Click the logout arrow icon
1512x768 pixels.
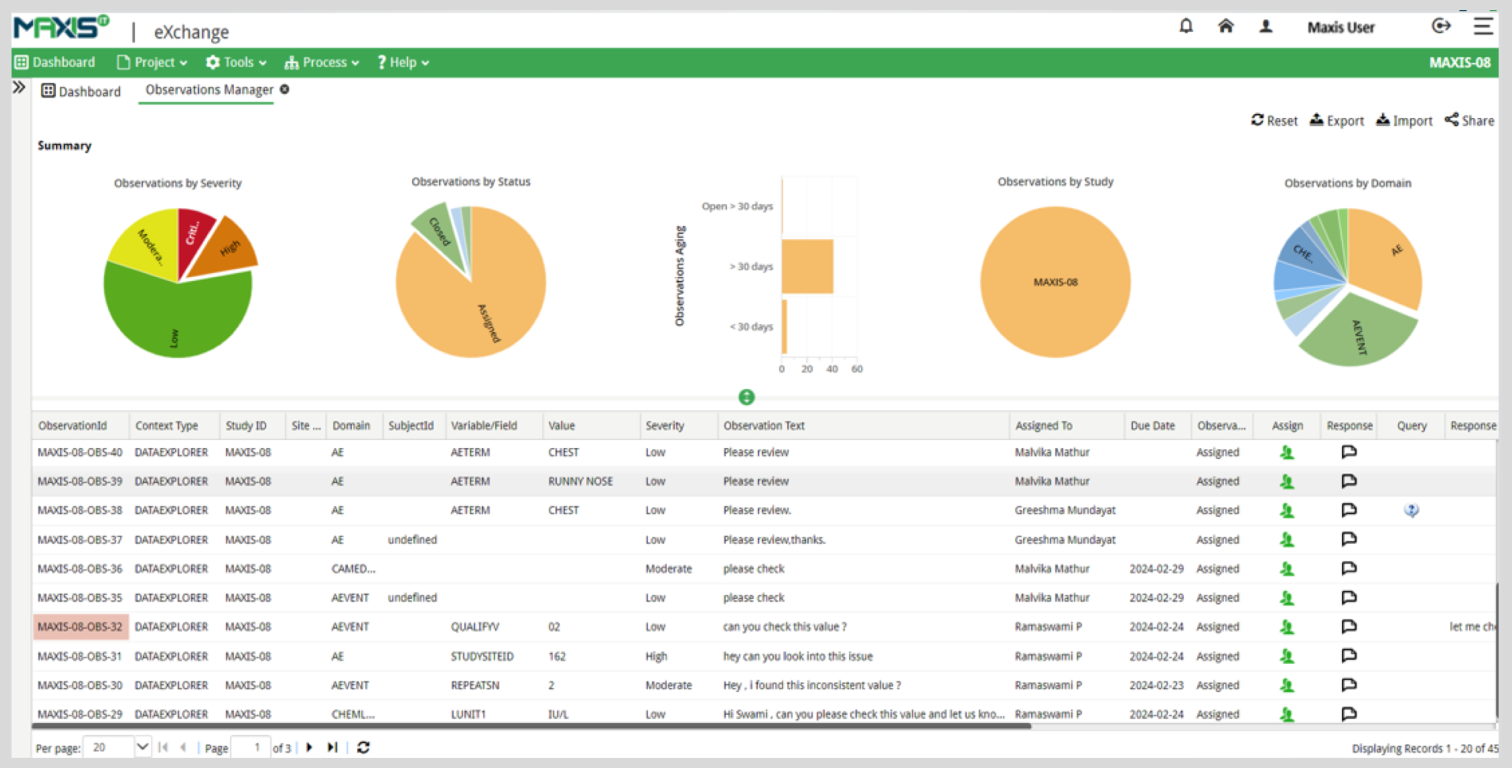[x=1441, y=26]
